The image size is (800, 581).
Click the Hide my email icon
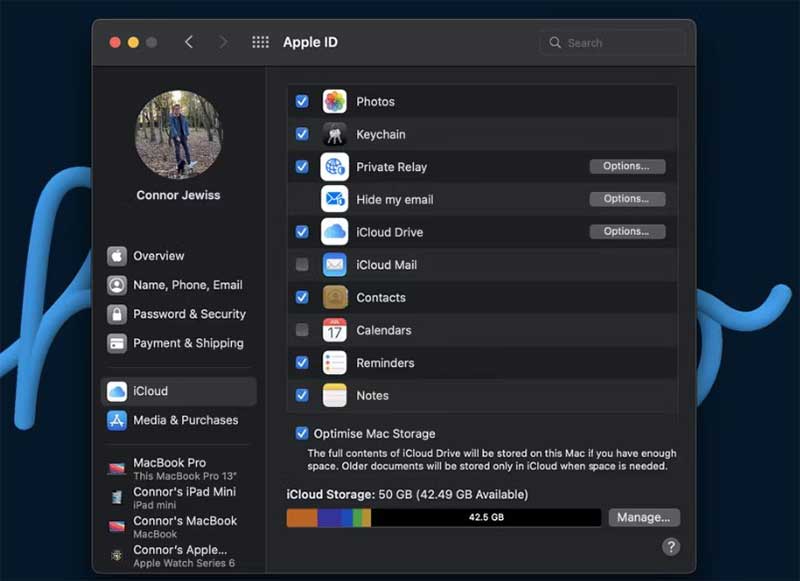(335, 199)
